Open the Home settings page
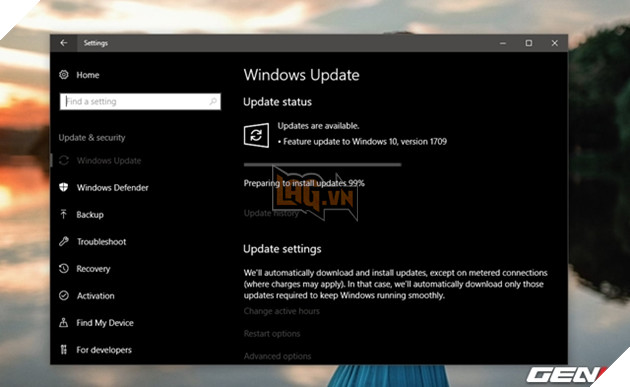 [88, 75]
